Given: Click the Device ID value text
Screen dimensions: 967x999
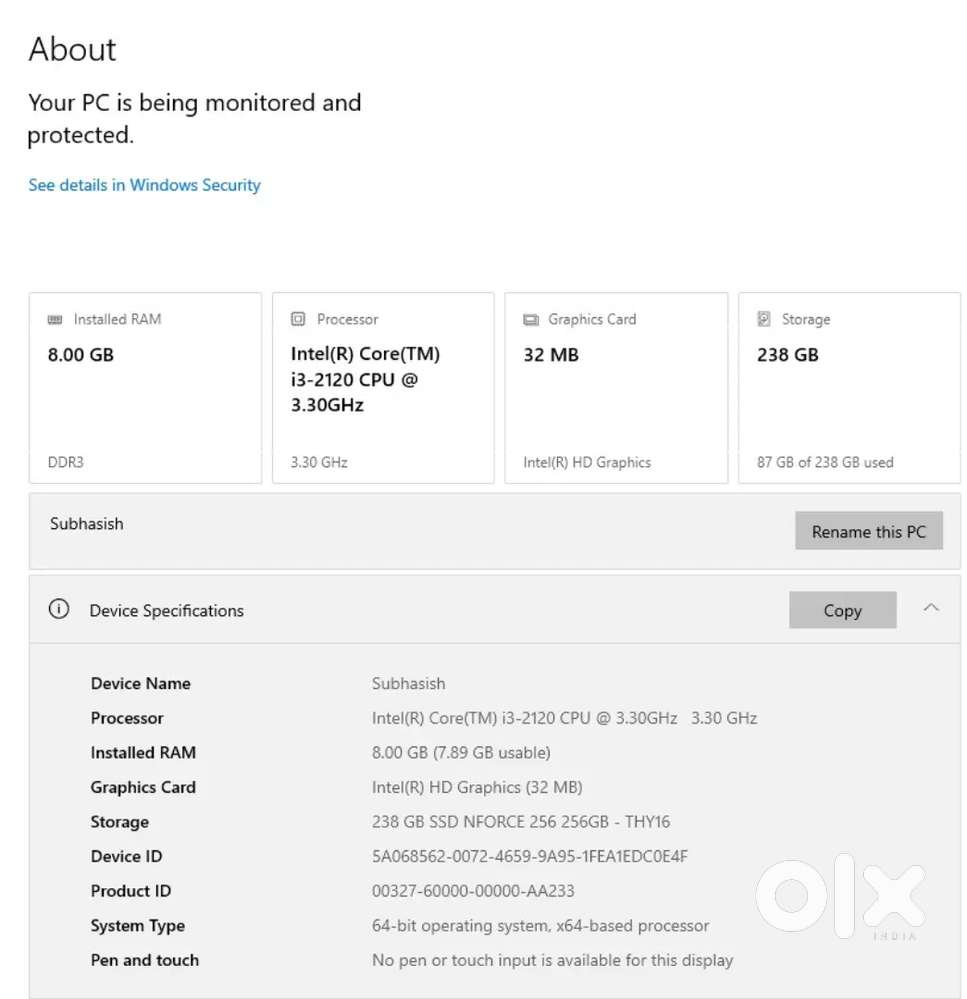Looking at the screenshot, I should (529, 856).
